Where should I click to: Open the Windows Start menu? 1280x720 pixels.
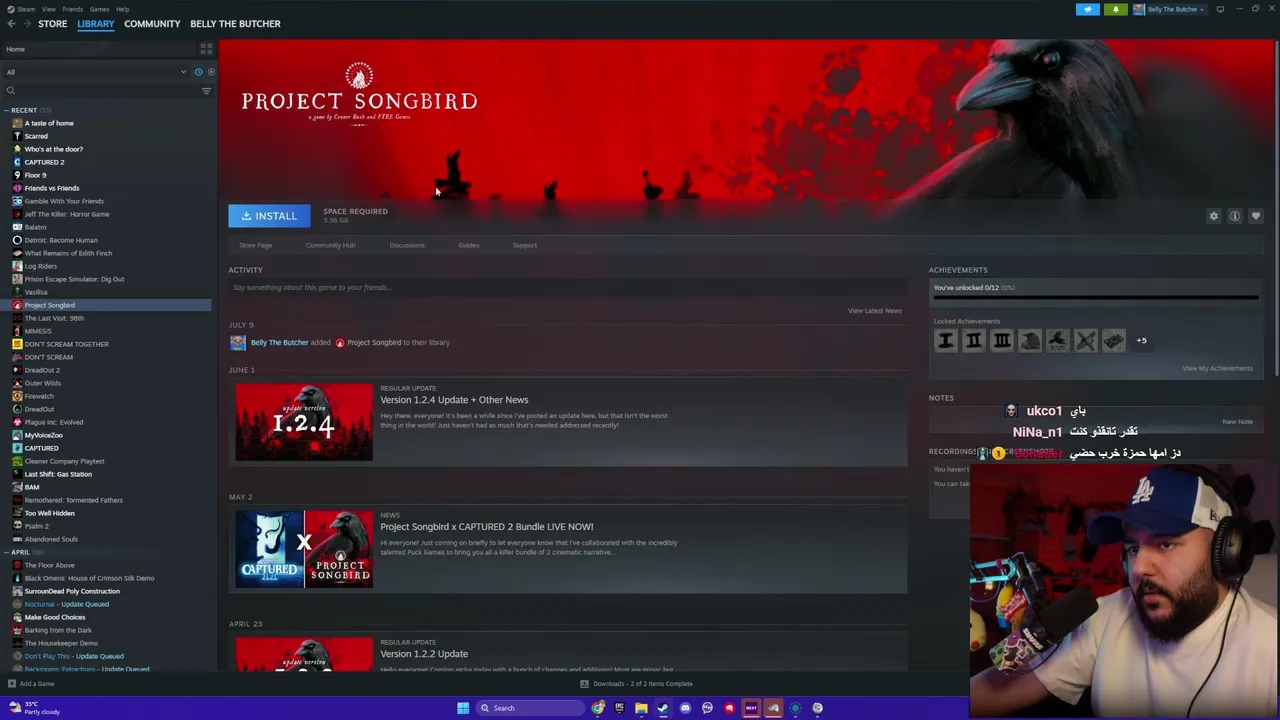[463, 708]
